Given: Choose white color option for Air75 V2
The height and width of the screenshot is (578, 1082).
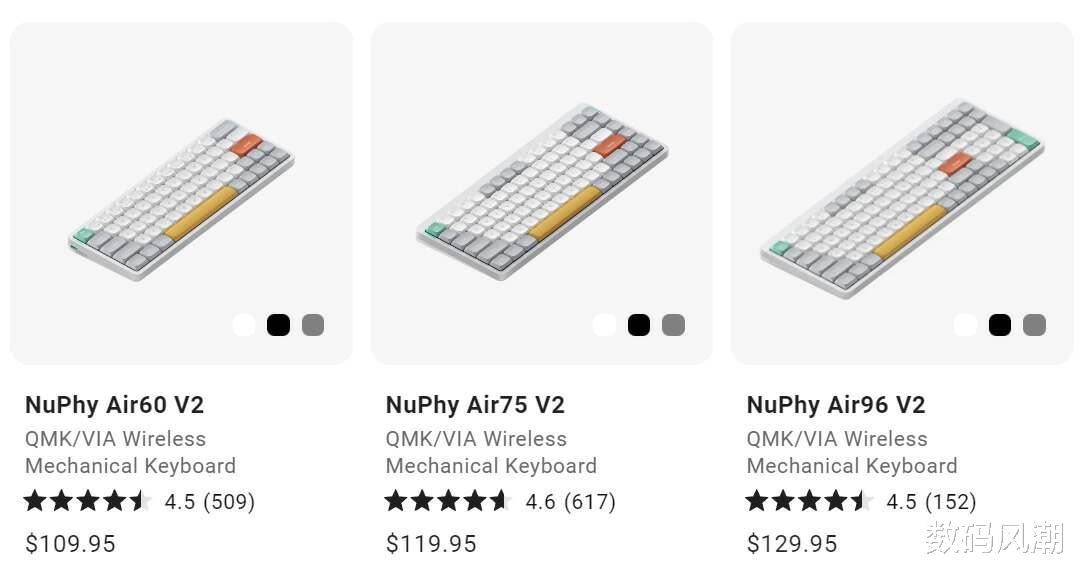Looking at the screenshot, I should pos(604,325).
